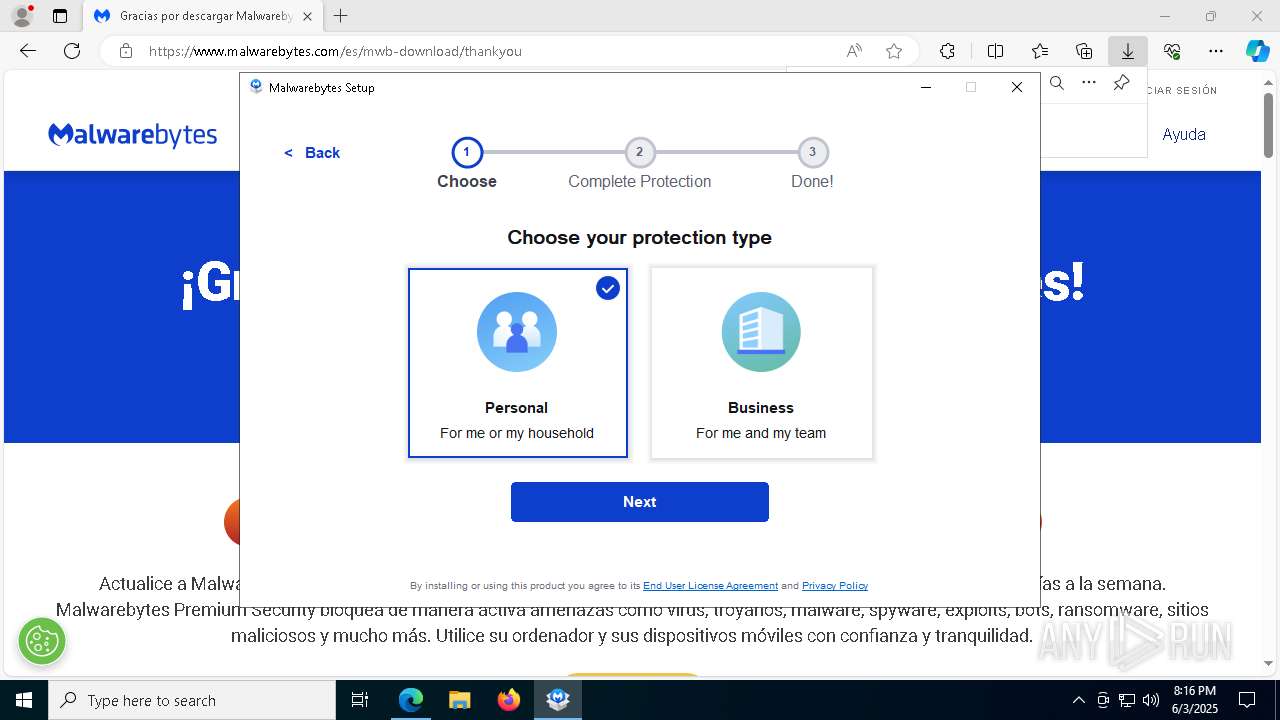Open Collections icon in Edge
Screen dimensions: 1280x720
(x=1084, y=51)
